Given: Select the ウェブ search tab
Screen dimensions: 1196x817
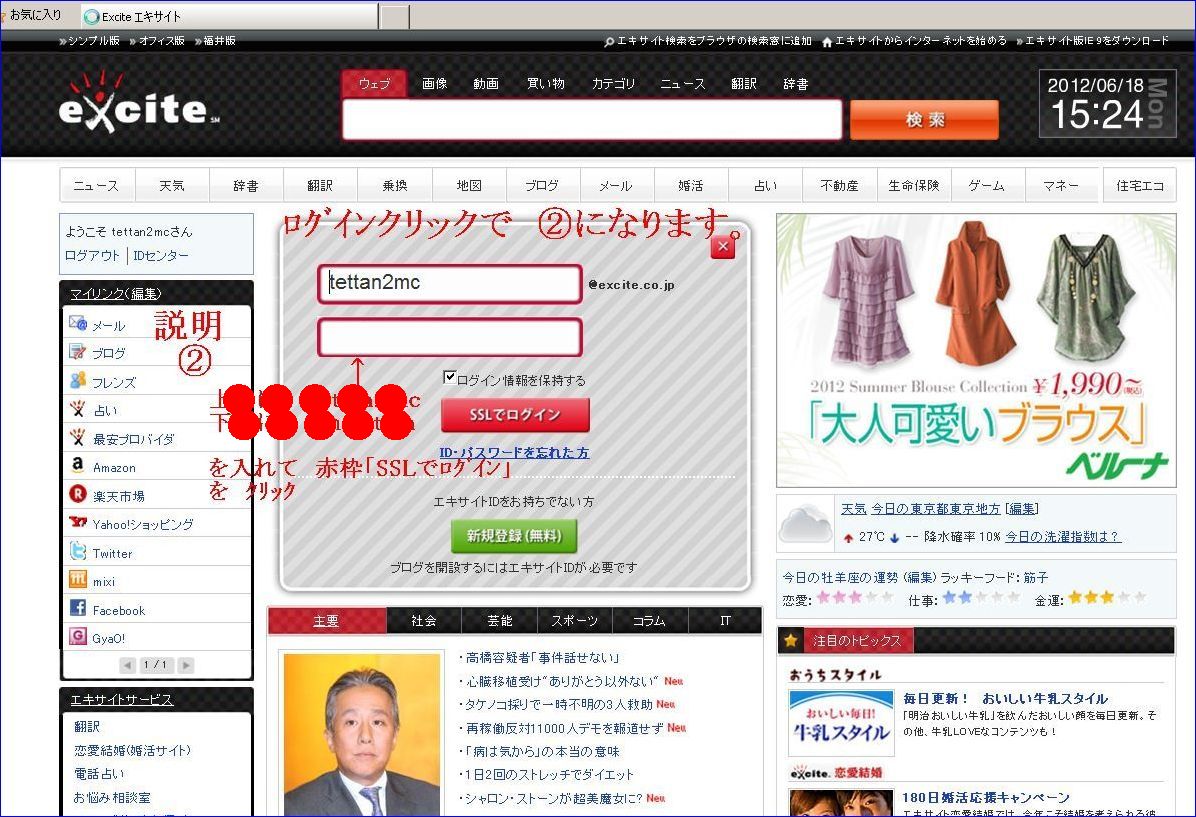Looking at the screenshot, I should point(374,84).
